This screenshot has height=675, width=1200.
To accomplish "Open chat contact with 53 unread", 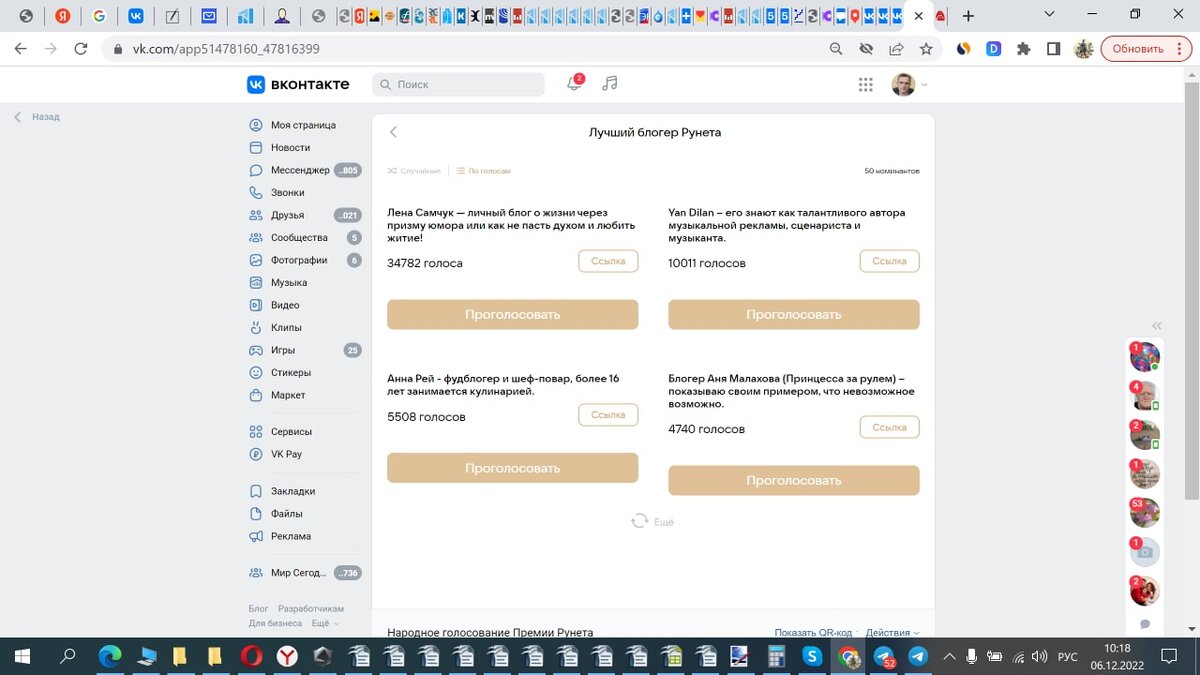I will pyautogui.click(x=1145, y=512).
